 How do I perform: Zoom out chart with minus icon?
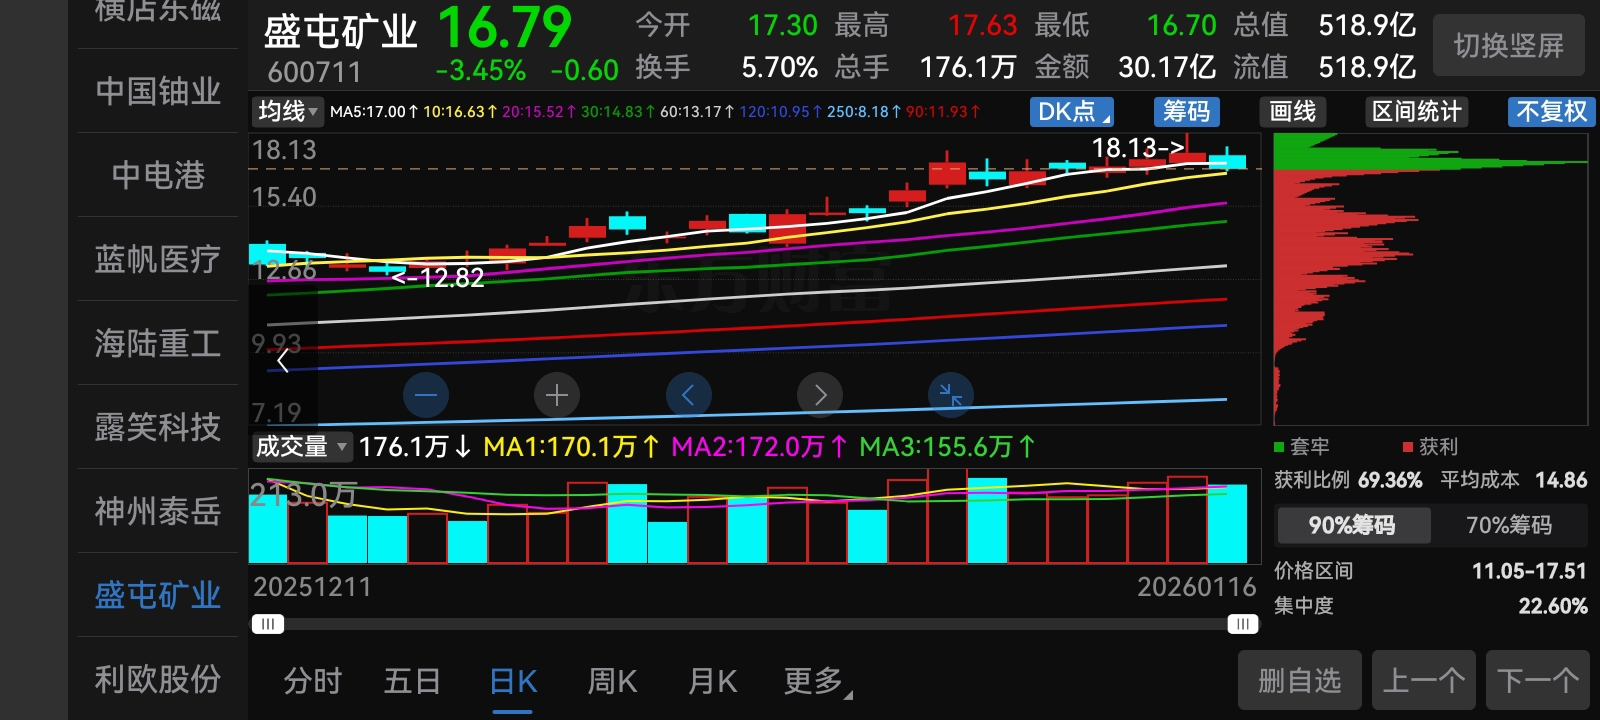point(426,395)
